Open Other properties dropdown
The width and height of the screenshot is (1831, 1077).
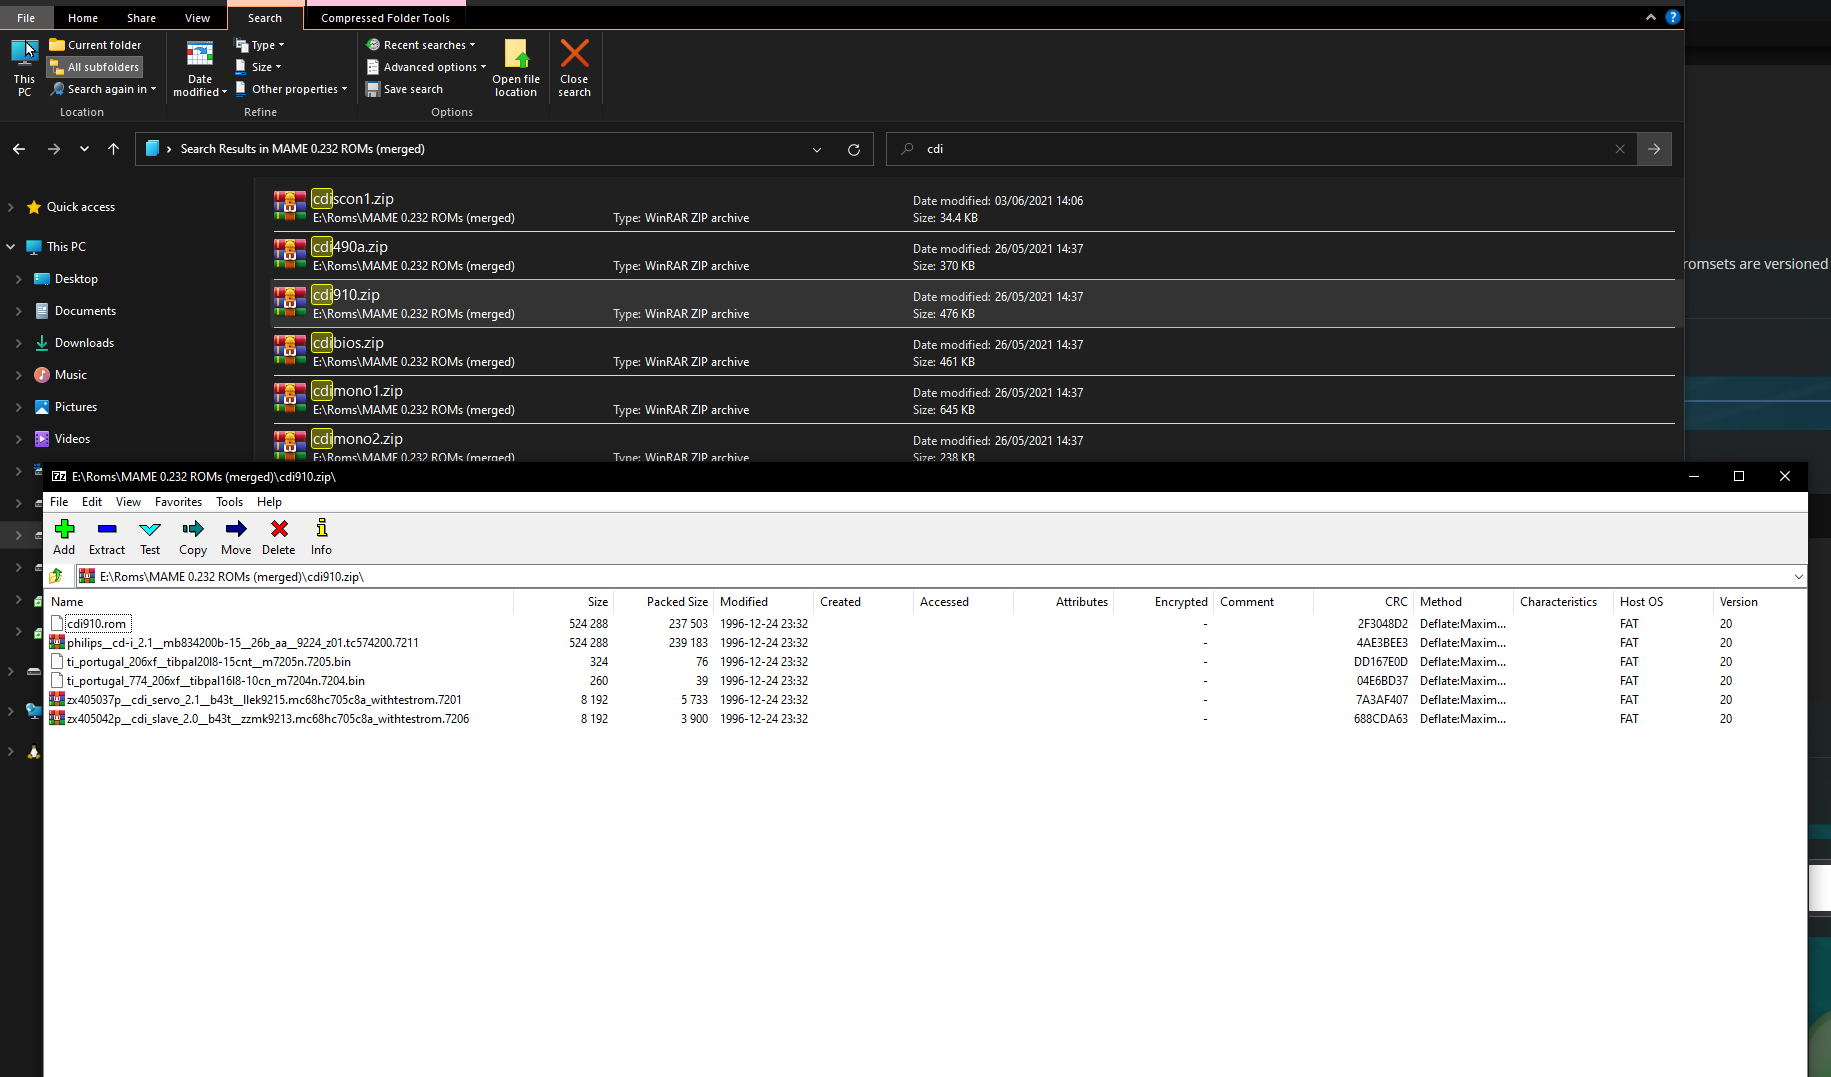tap(291, 89)
